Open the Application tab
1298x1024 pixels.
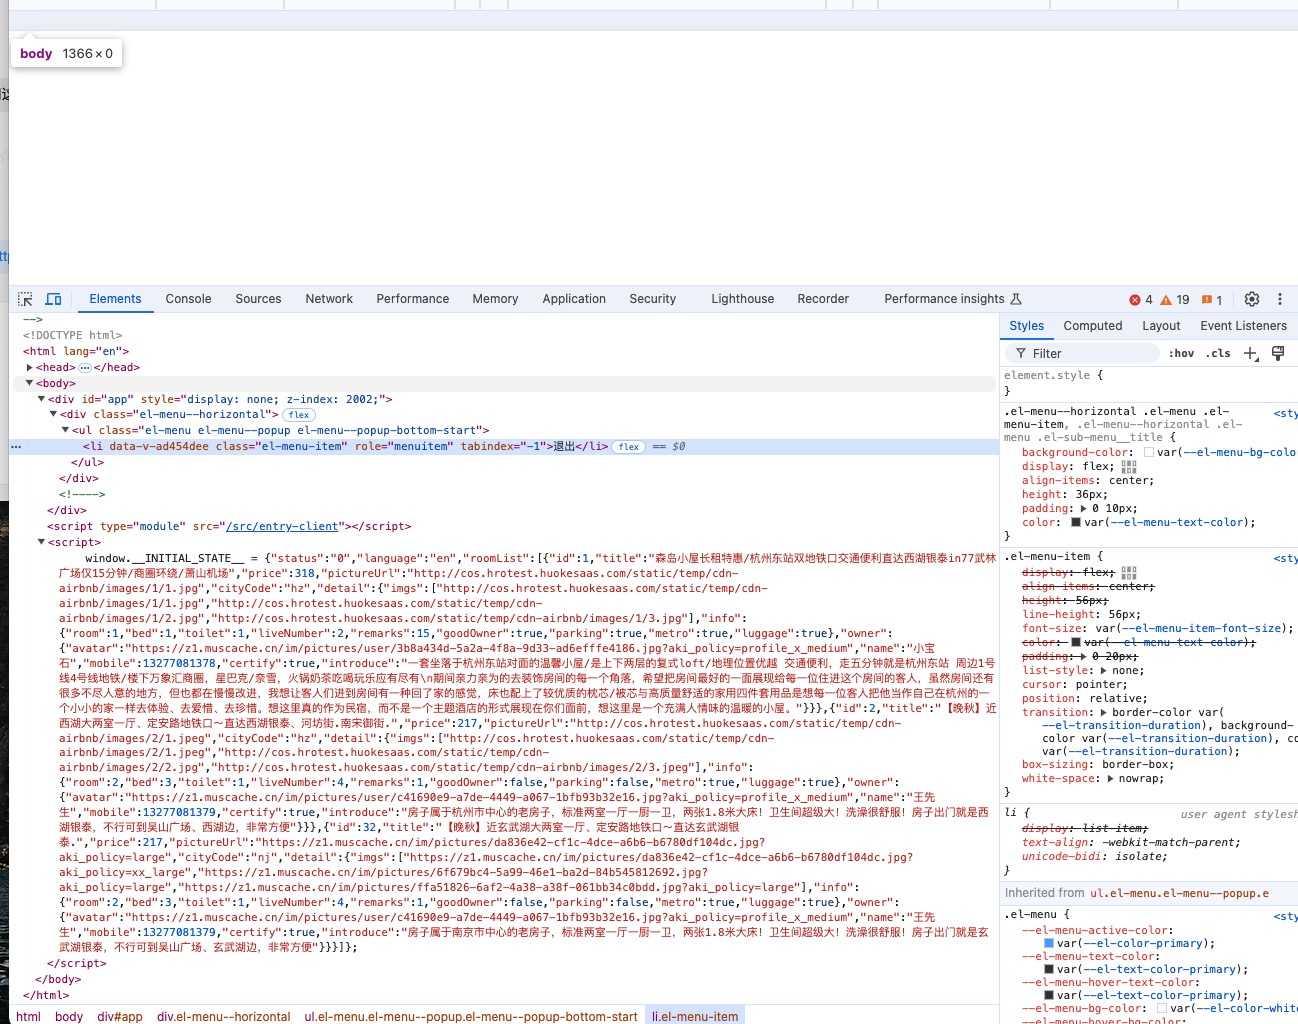pos(574,299)
